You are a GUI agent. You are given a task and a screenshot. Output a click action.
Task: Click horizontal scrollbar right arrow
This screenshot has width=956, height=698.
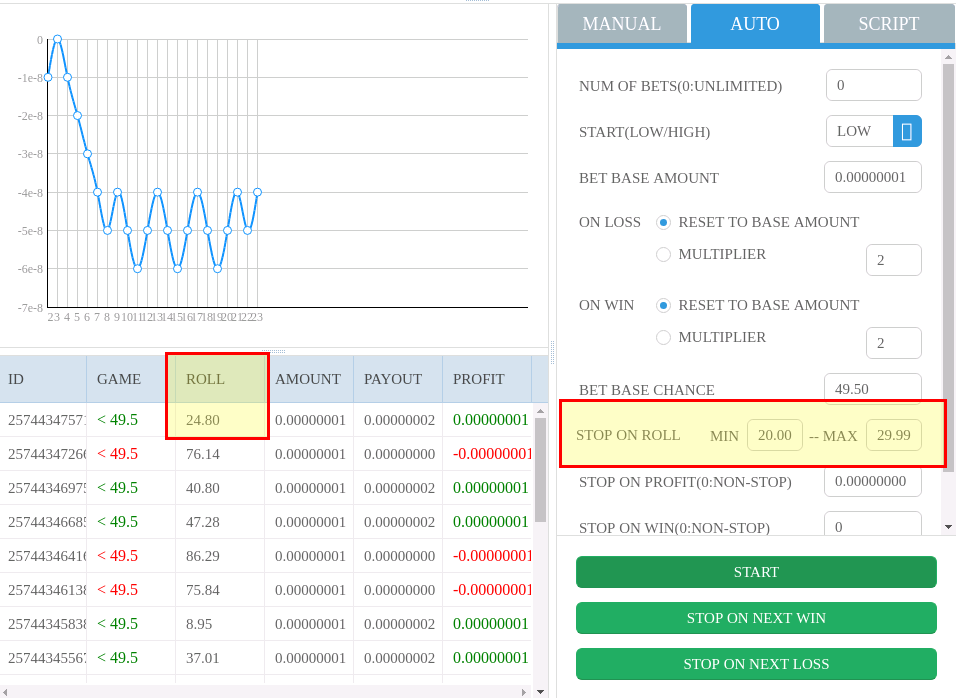point(524,692)
